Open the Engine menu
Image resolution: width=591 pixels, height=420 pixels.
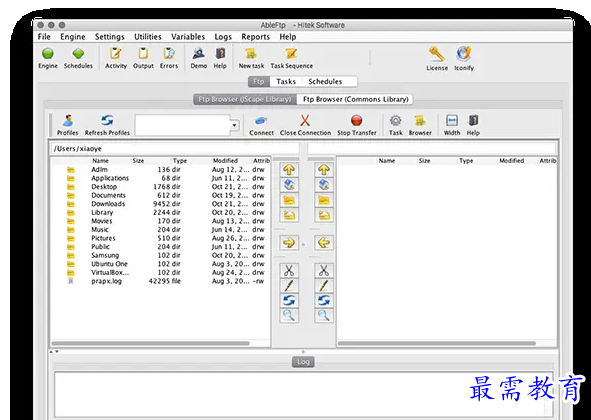(73, 37)
